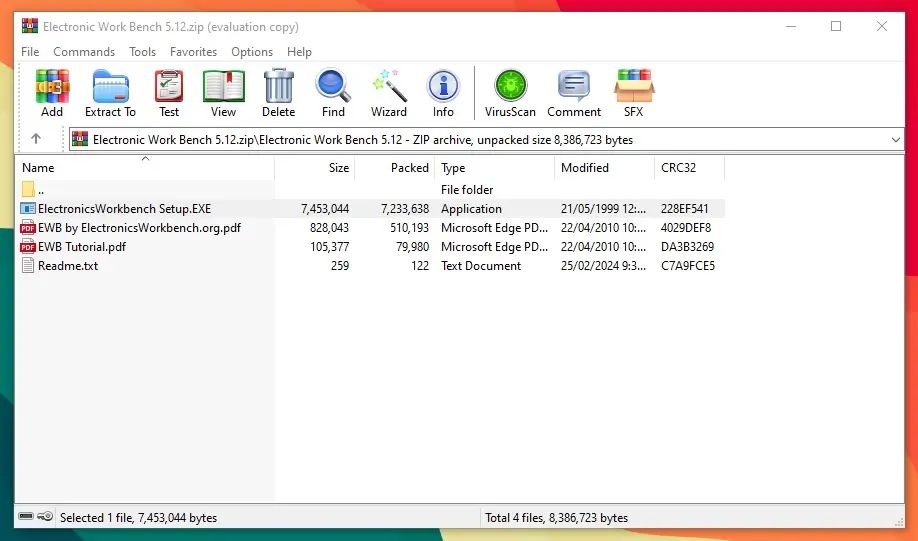Open the Comment tool

pyautogui.click(x=574, y=86)
